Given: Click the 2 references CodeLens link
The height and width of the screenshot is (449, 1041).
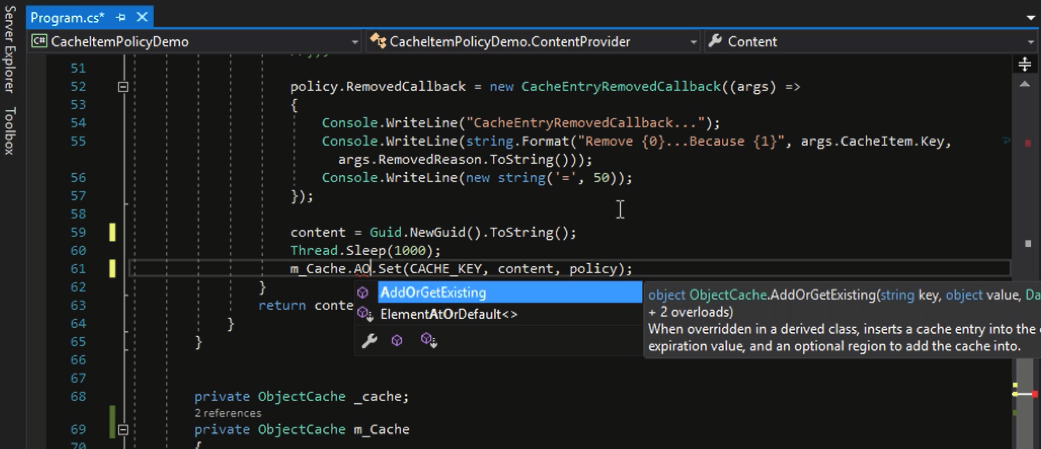Looking at the screenshot, I should [x=228, y=413].
